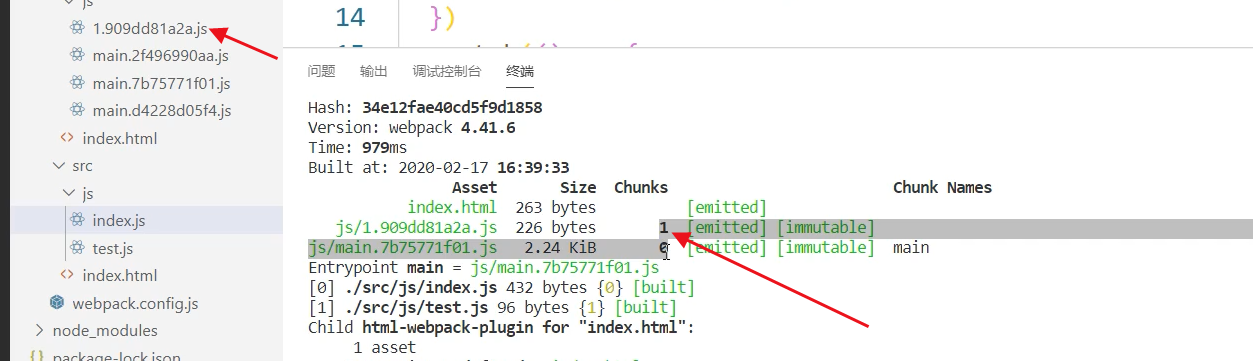Open the 调试控制台 tab
This screenshot has height=361, width=1253.
[447, 71]
